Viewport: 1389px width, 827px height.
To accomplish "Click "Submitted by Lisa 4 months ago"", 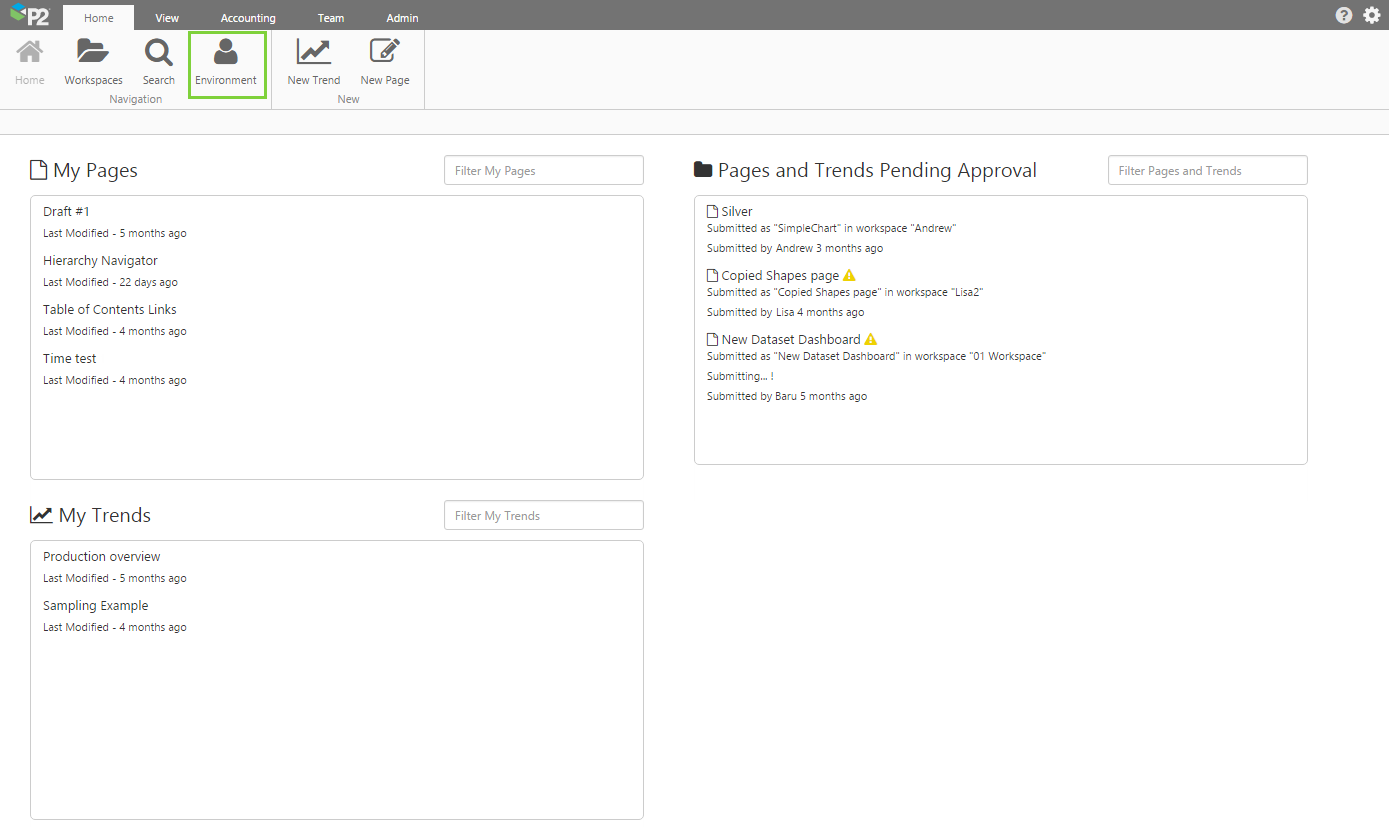I will (x=786, y=313).
